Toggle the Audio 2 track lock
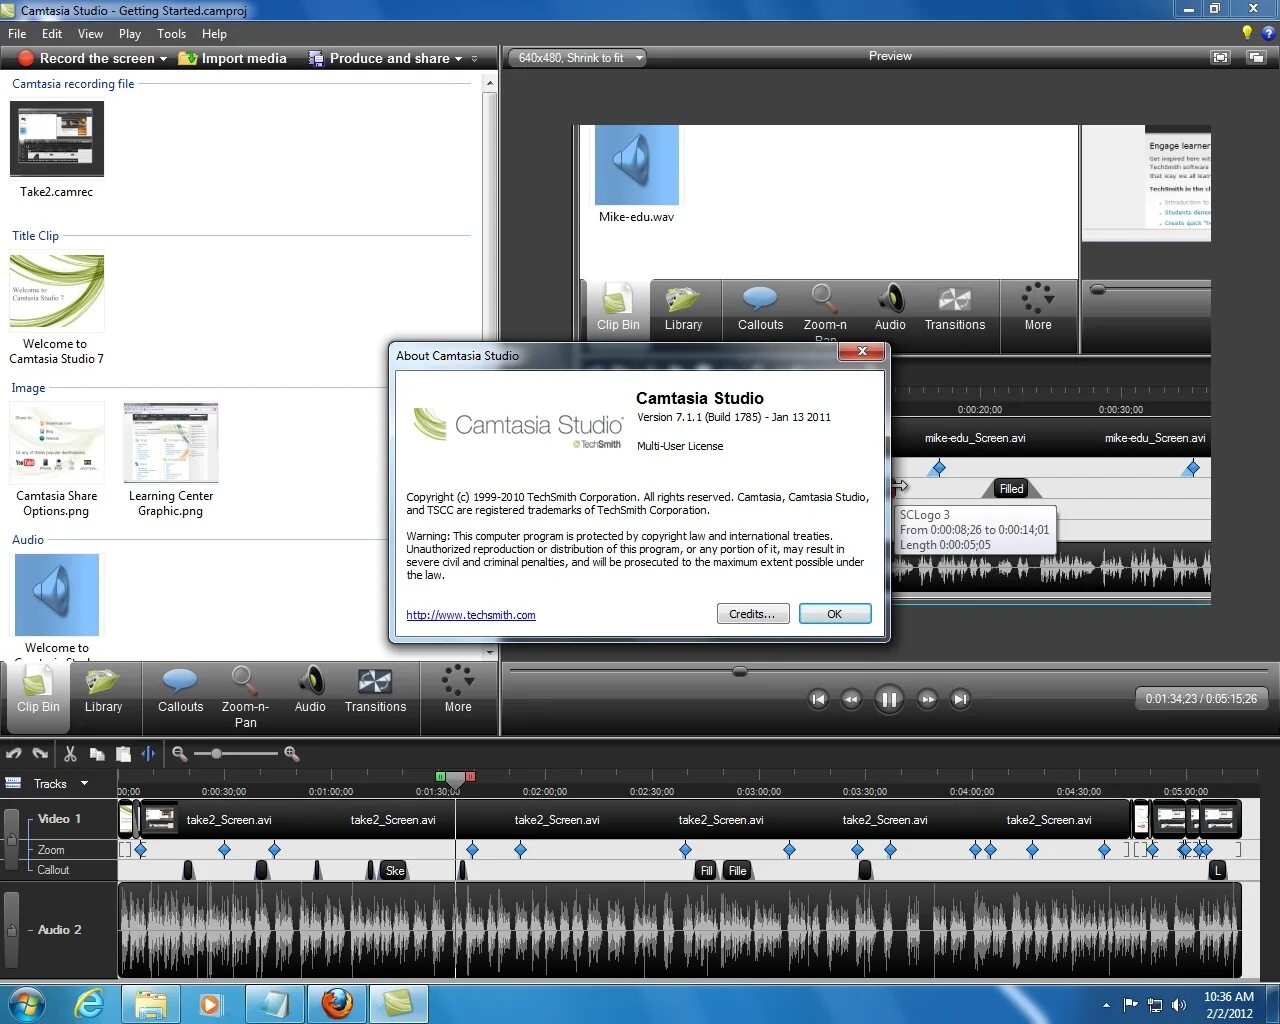 (x=11, y=930)
